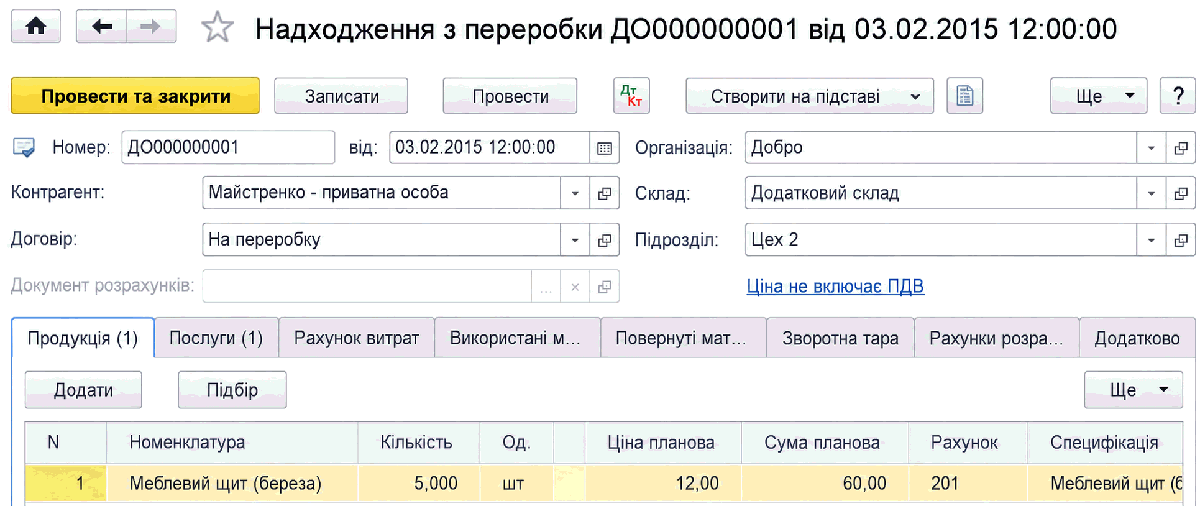Open the Використані м... tab
Image resolution: width=1200 pixels, height=506 pixels.
coord(517,338)
